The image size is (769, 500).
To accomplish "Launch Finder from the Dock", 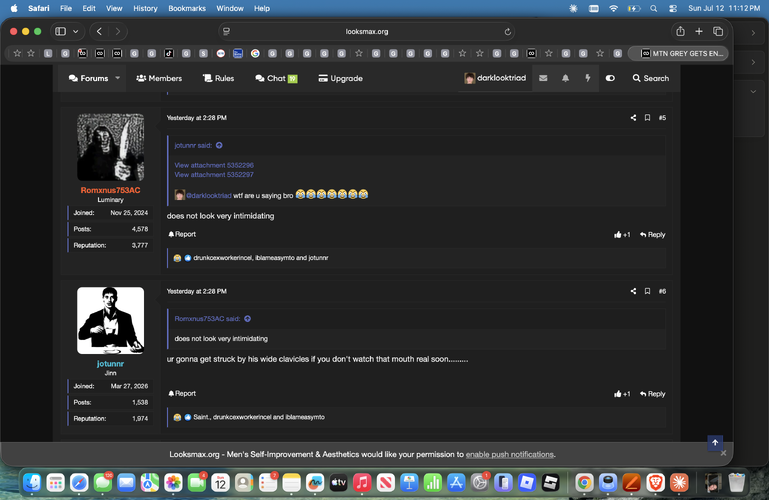I will pos(32,483).
